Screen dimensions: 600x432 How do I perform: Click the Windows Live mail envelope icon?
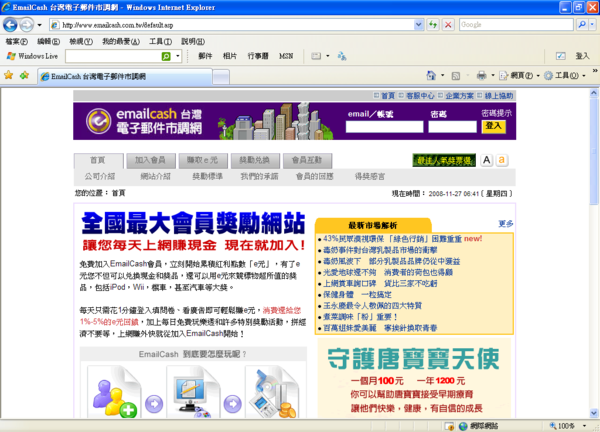coord(316,56)
